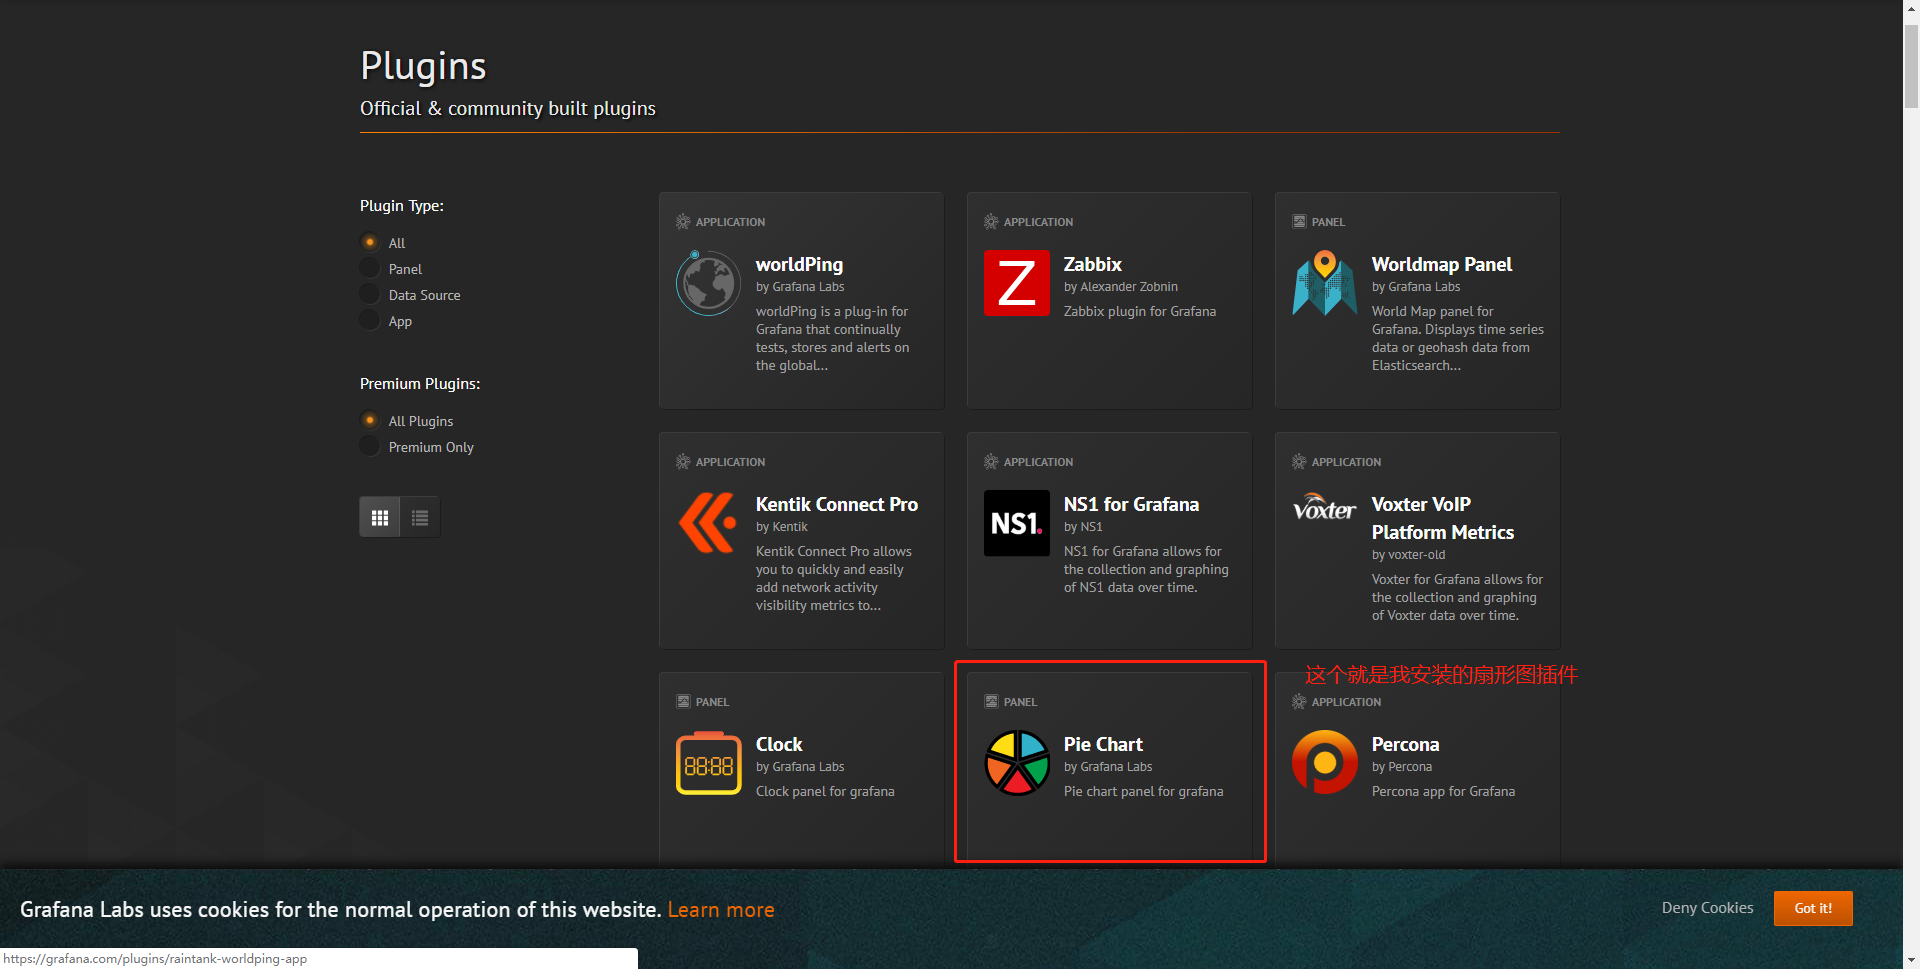The image size is (1920, 969).
Task: Click the gear icon on Kentik card
Action: coord(683,462)
